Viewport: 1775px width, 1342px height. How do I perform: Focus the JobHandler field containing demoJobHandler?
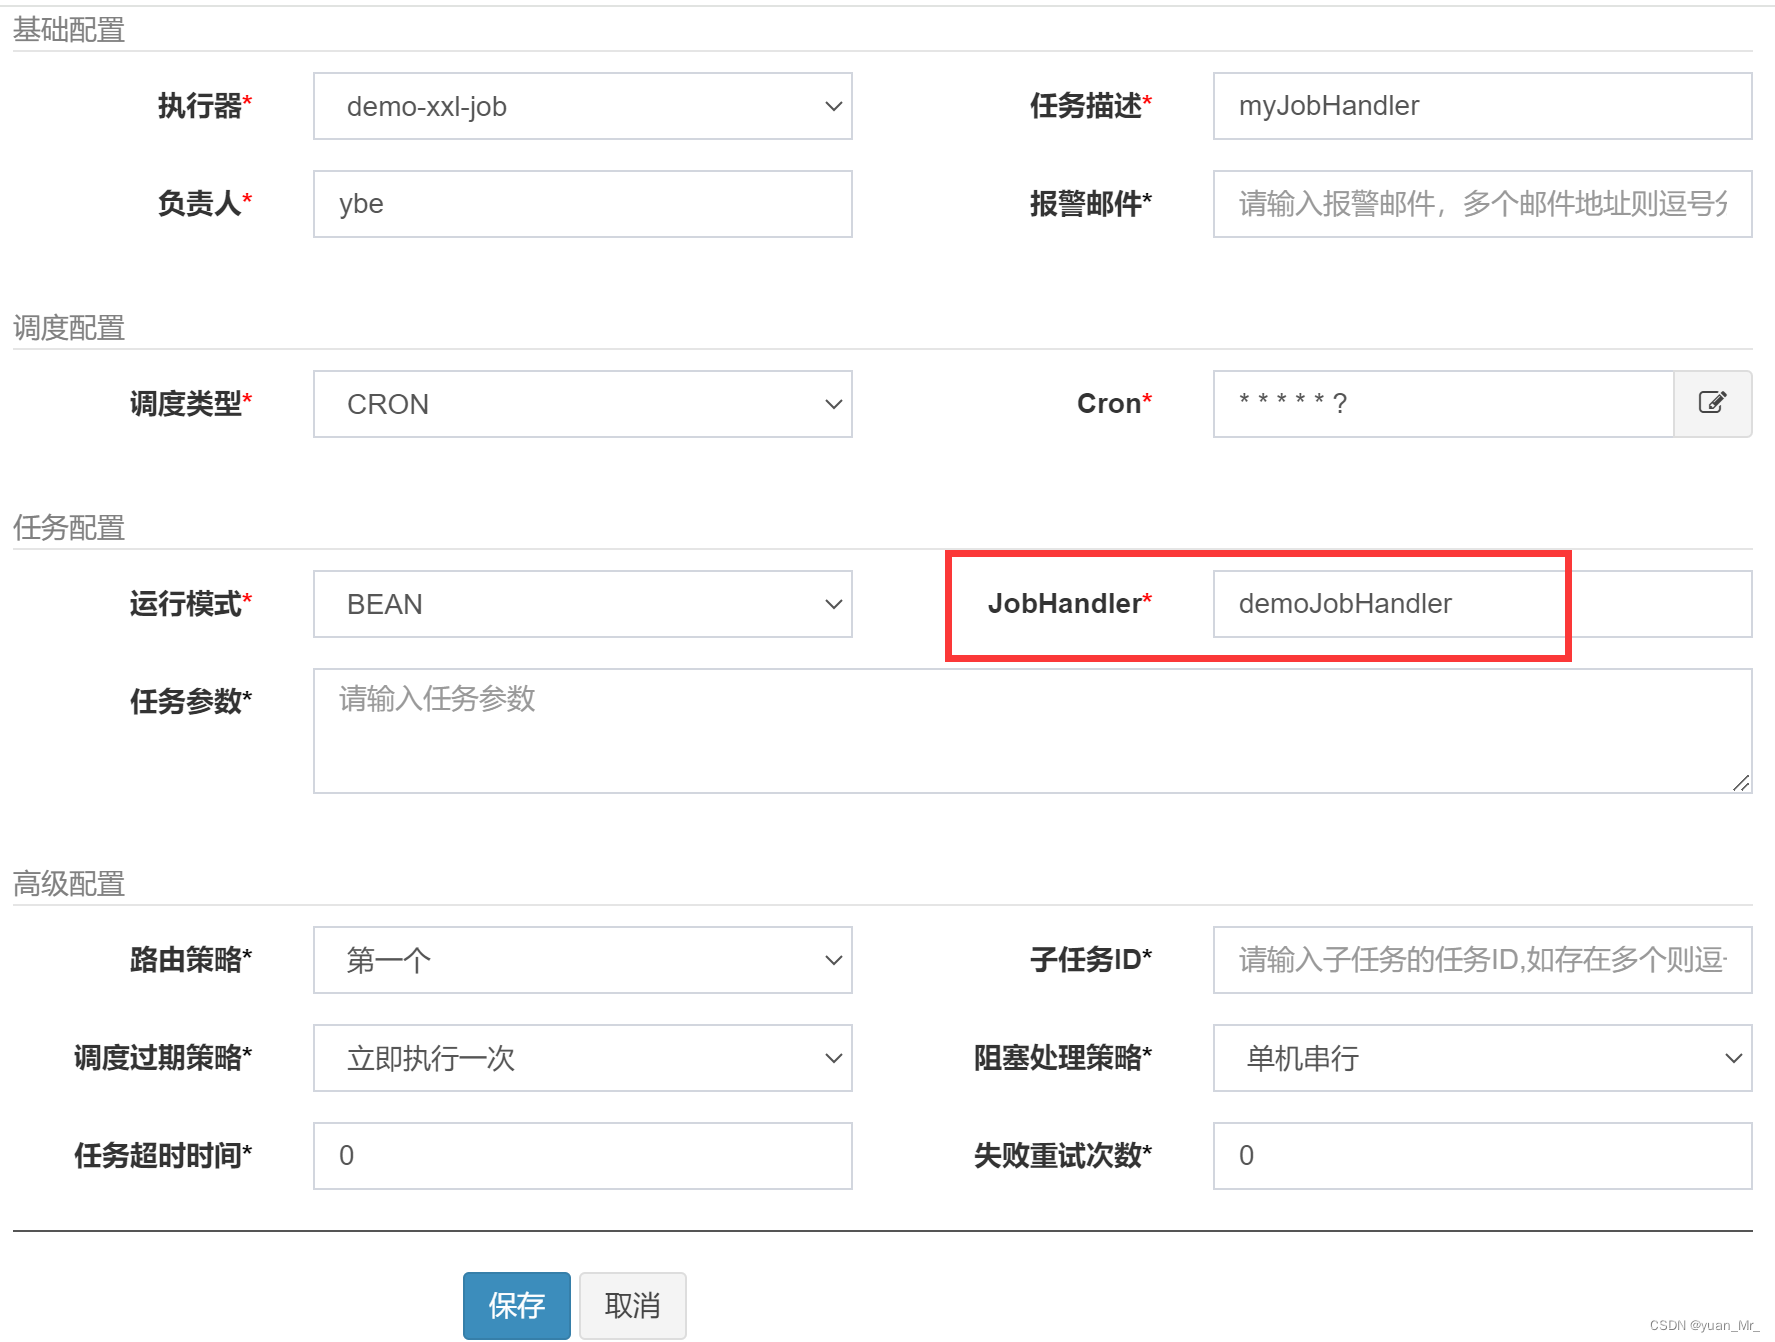(x=1482, y=604)
